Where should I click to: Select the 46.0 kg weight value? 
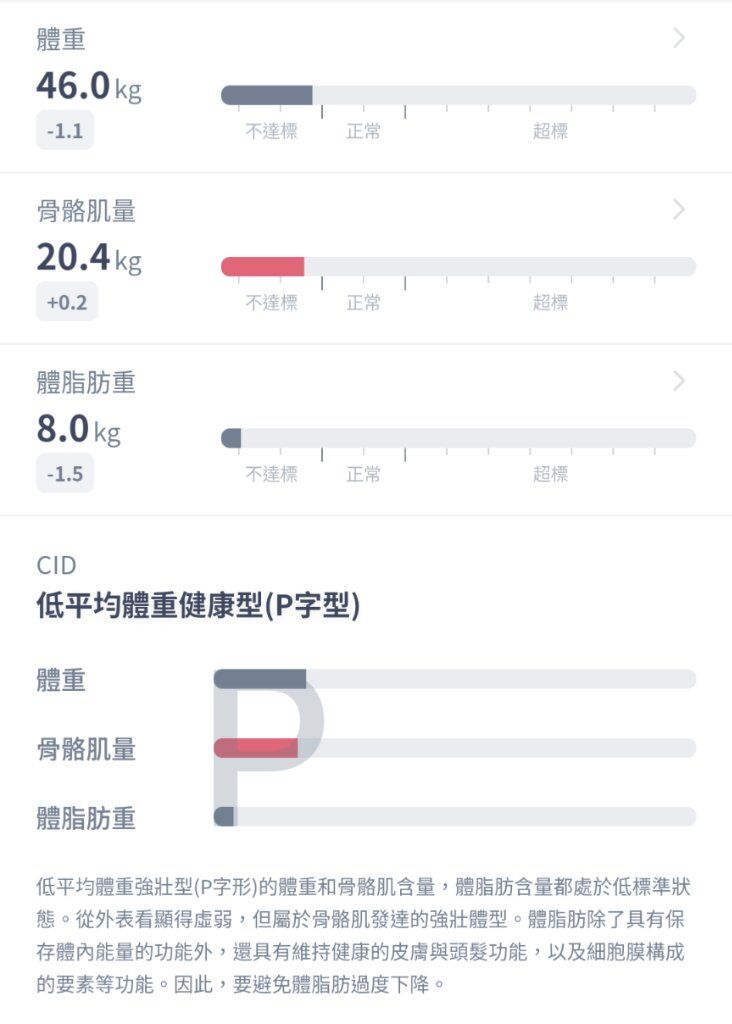89,86
